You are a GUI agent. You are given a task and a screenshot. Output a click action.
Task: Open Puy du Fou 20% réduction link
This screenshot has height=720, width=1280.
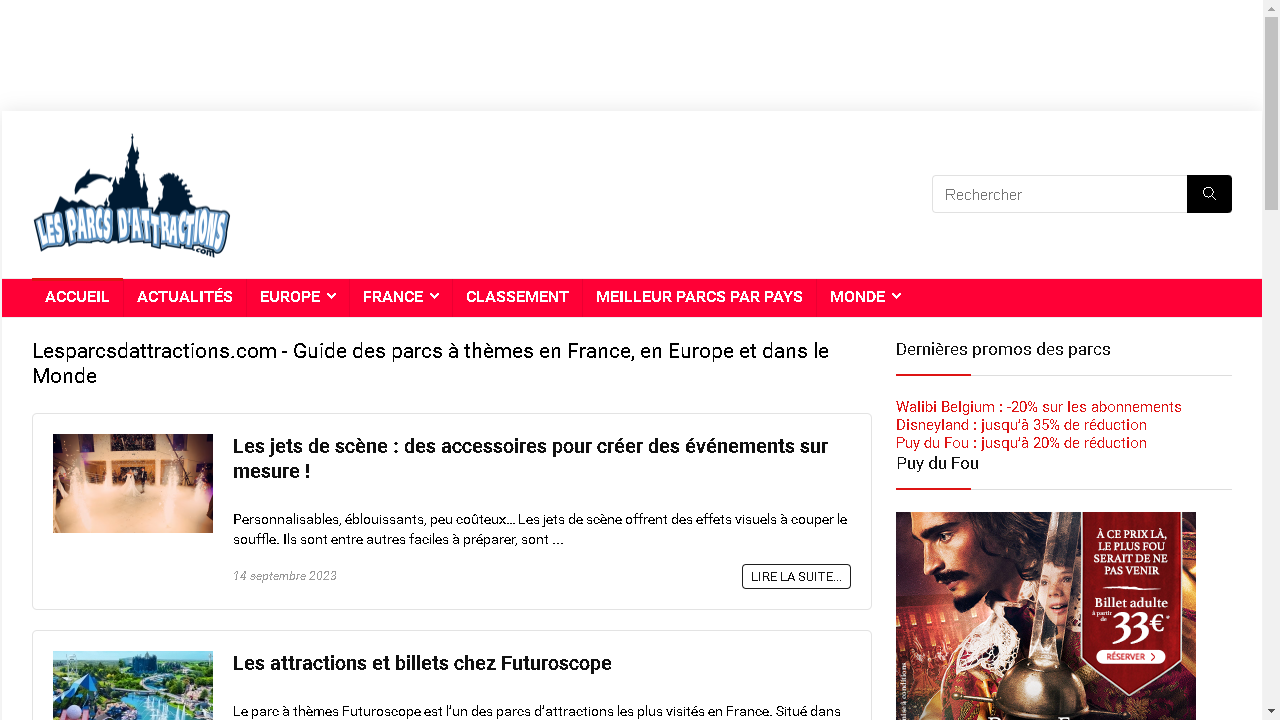pos(1021,443)
